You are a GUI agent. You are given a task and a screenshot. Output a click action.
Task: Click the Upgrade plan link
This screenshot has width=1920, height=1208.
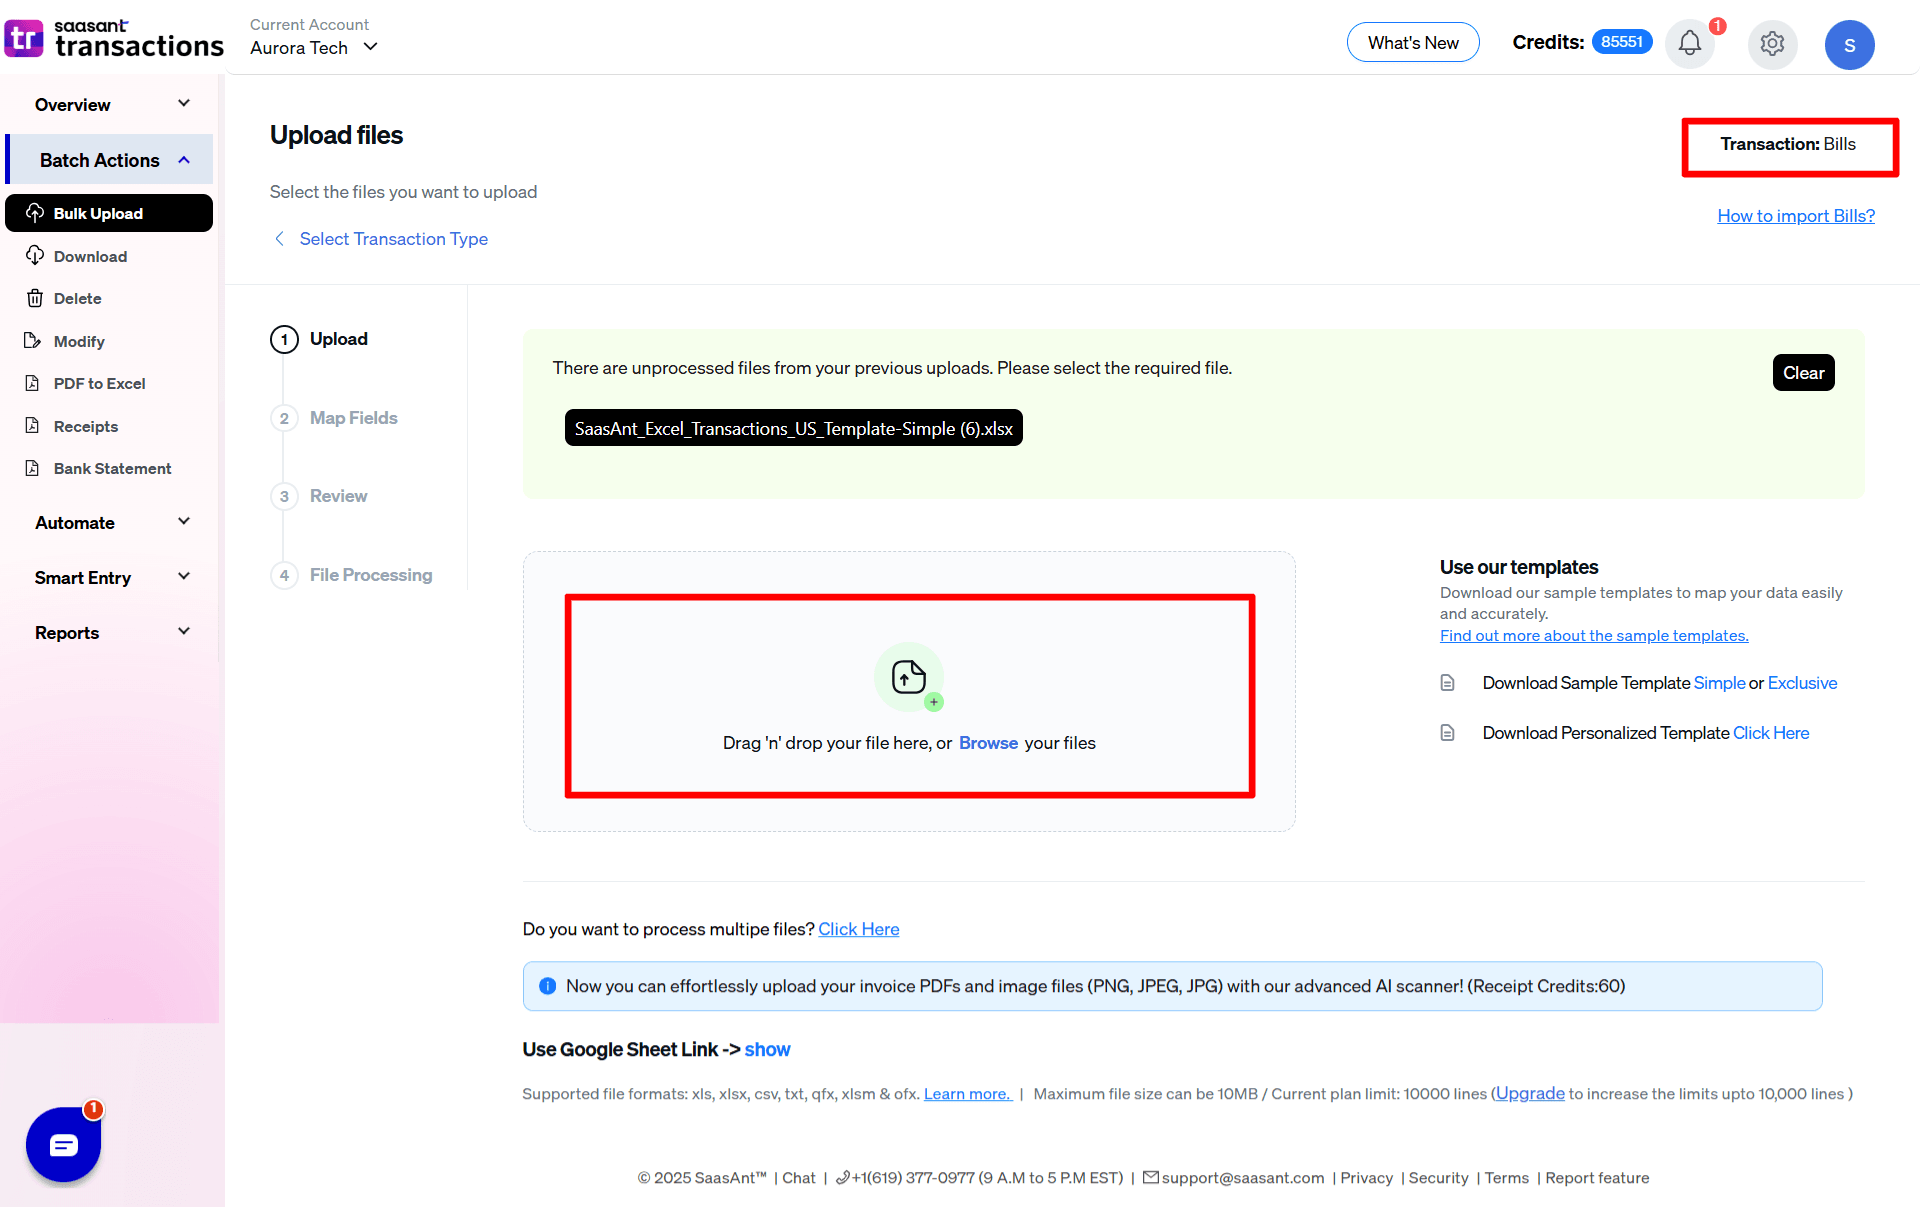(1530, 1093)
